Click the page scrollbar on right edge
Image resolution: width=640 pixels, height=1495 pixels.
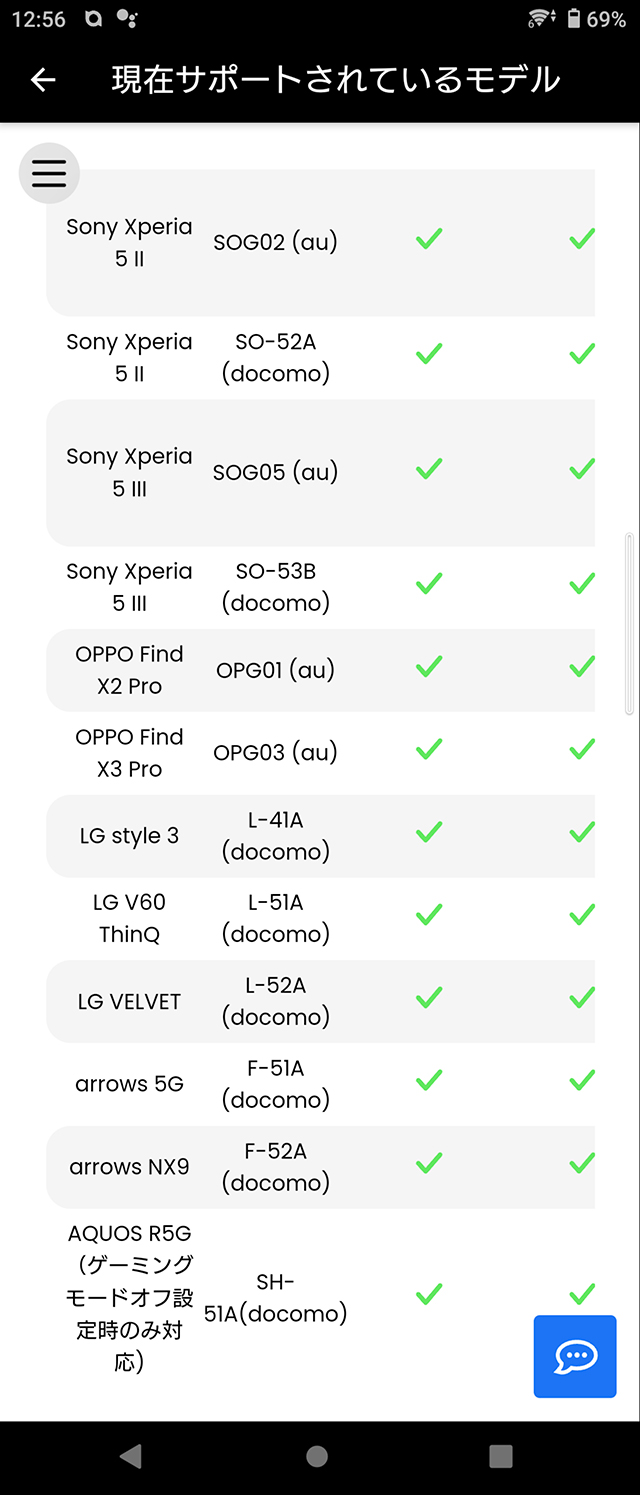coord(629,624)
